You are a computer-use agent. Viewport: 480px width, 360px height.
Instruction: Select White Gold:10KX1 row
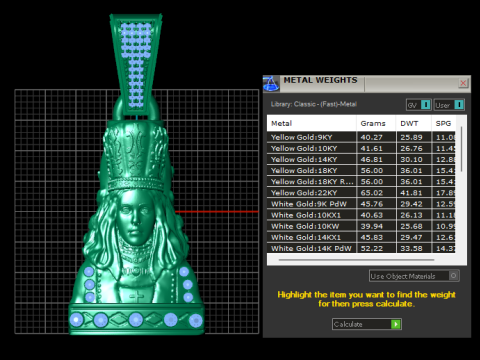point(361,215)
